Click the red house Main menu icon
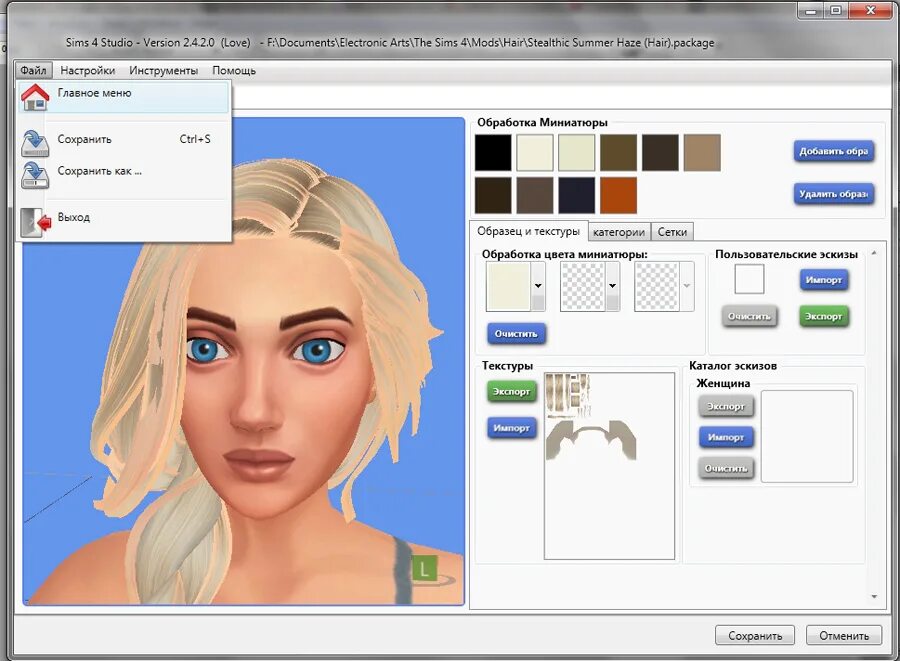Screen dimensions: 900x661 coord(35,96)
